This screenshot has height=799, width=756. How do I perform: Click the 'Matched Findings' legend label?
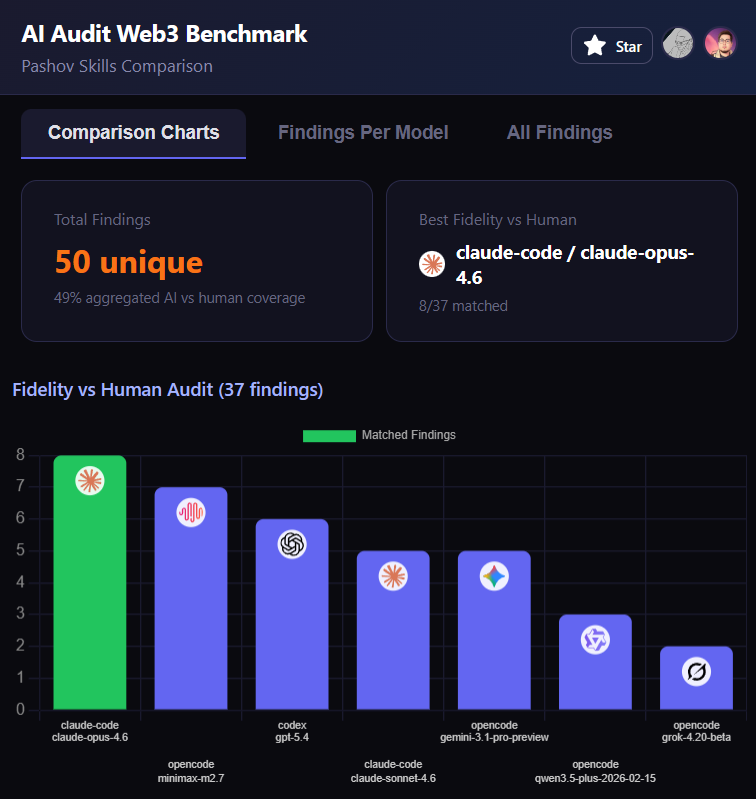click(409, 435)
